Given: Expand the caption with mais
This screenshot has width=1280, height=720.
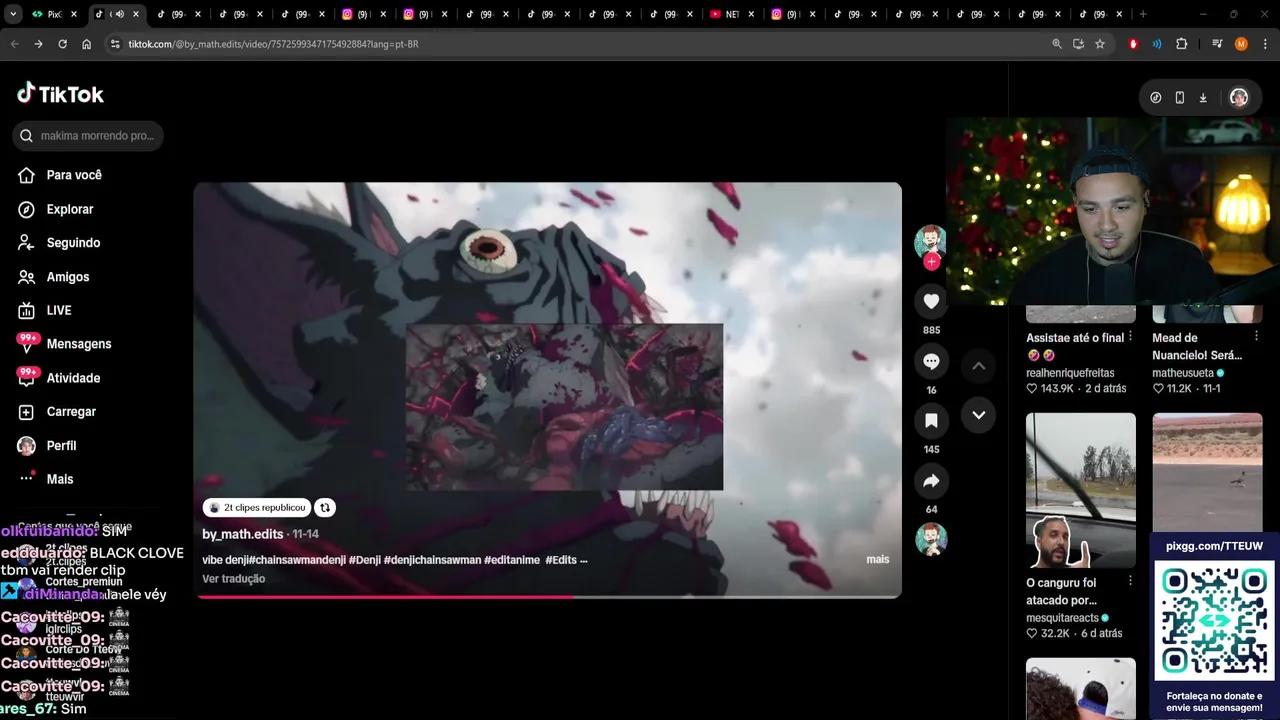Looking at the screenshot, I should (x=877, y=559).
